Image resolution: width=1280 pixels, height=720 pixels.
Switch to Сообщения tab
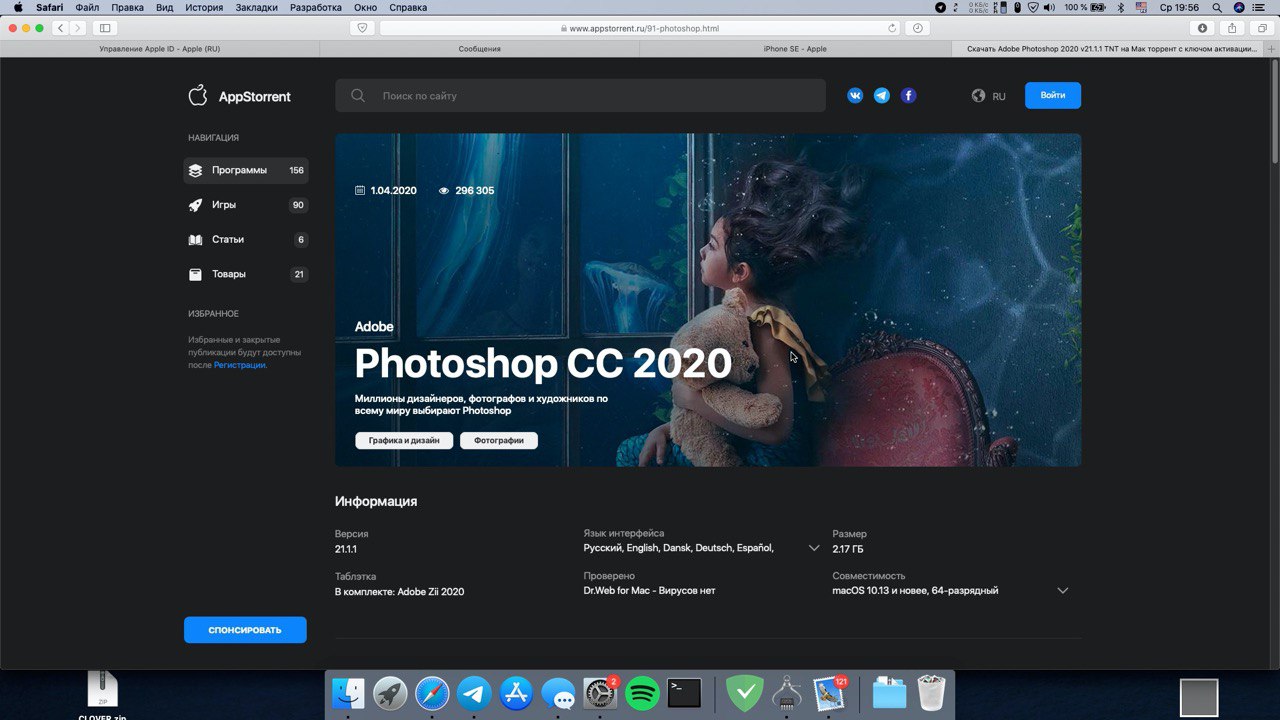tap(480, 48)
